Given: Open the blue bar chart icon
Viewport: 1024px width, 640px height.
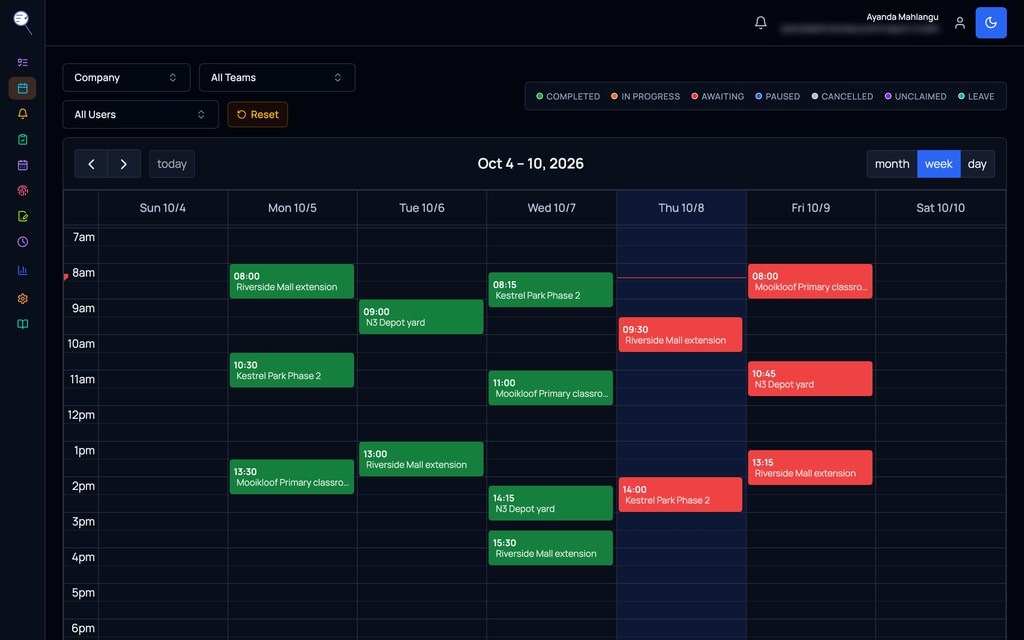Looking at the screenshot, I should (x=23, y=270).
